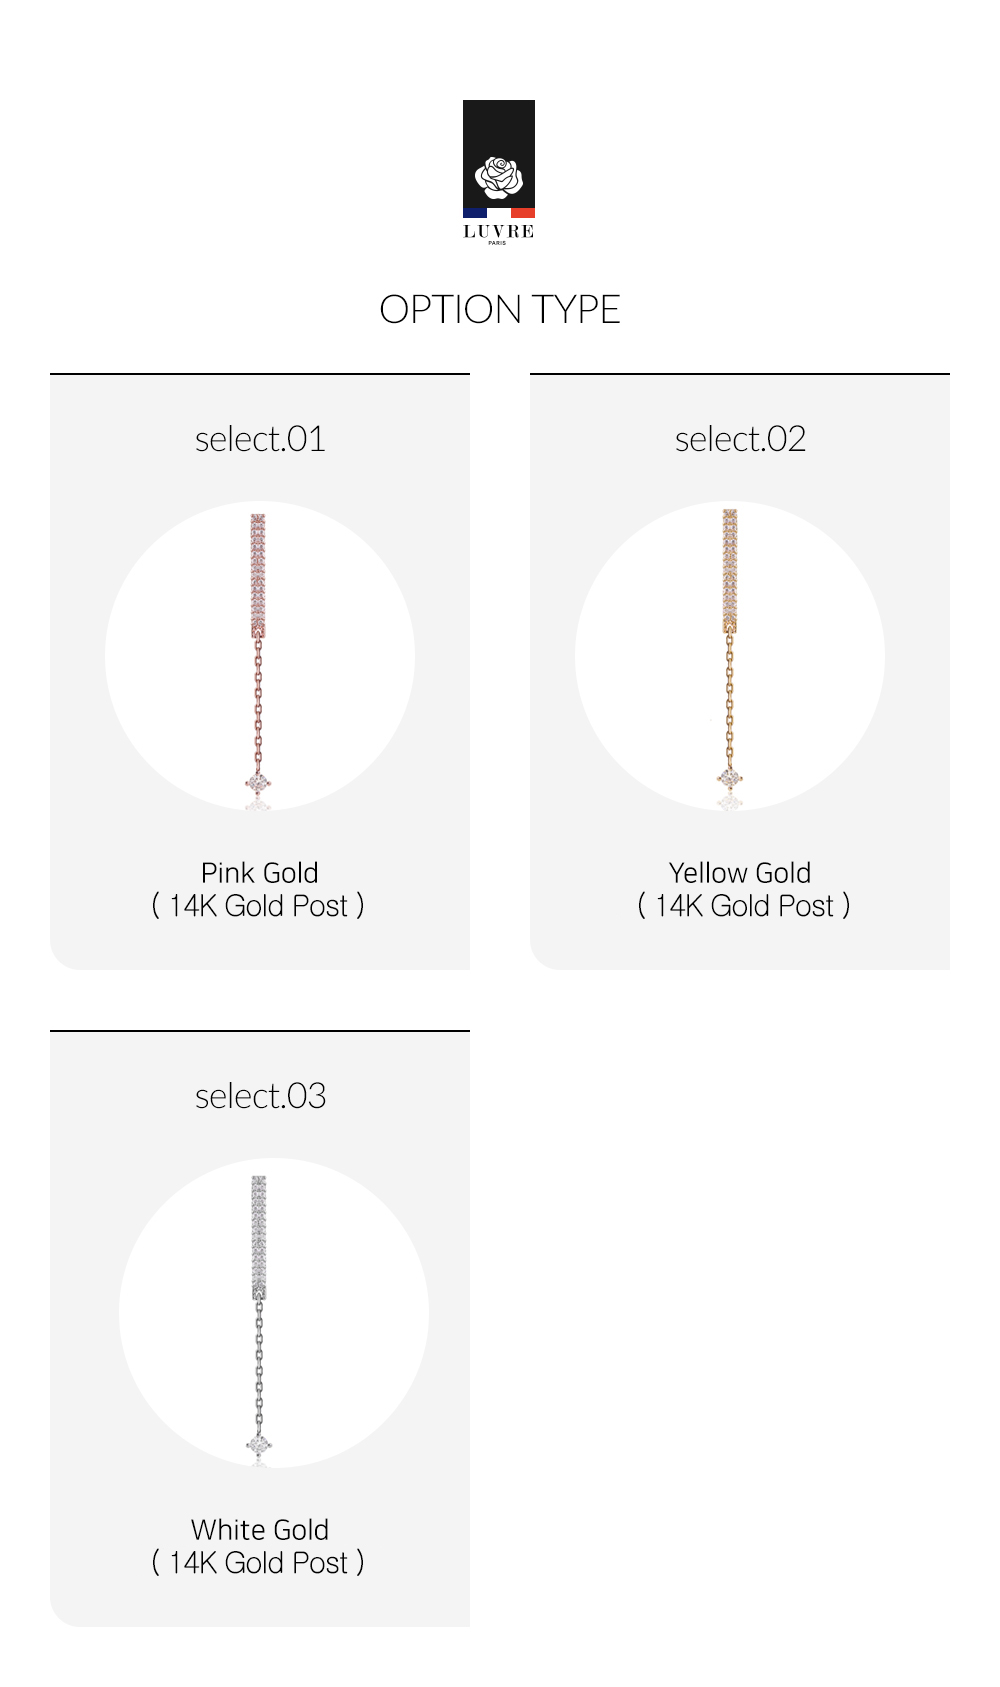Click the OPTION TYPE heading
The width and height of the screenshot is (1000, 1687).
tap(500, 310)
